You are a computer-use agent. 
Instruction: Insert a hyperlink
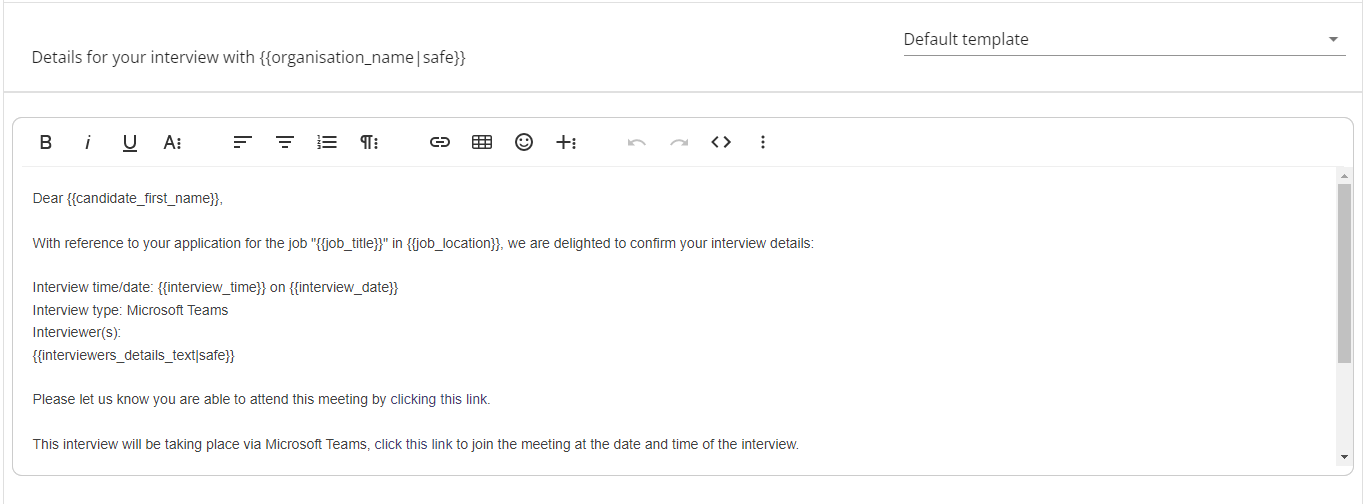(x=440, y=142)
